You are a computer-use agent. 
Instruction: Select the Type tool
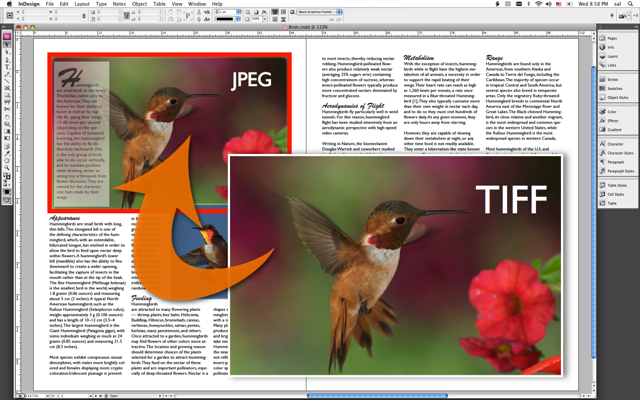point(7,67)
